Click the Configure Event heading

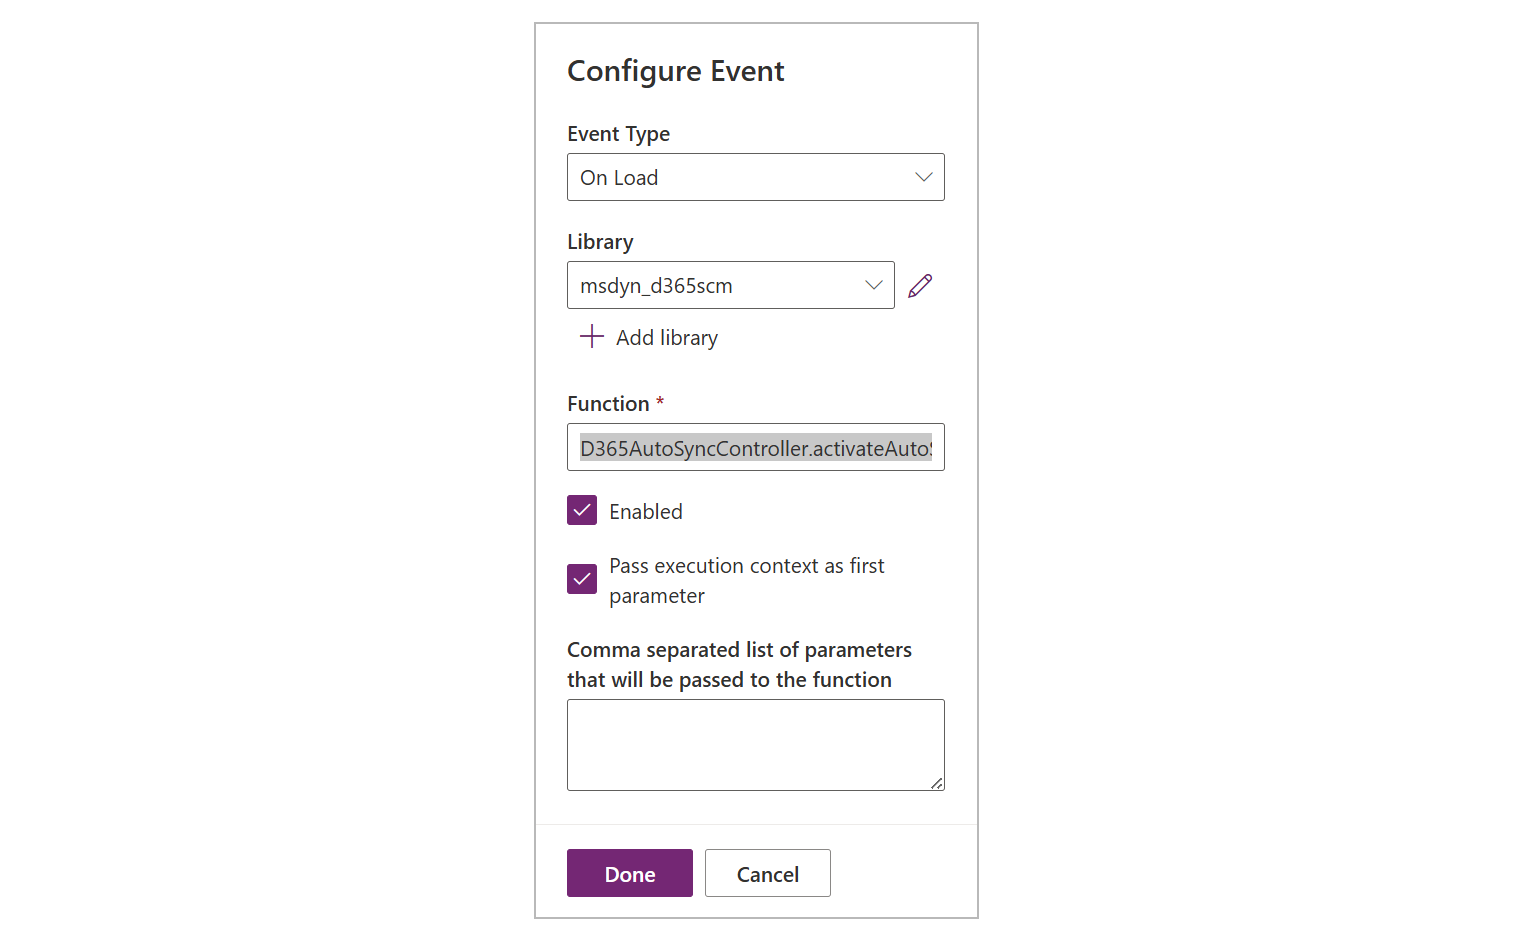(x=675, y=71)
